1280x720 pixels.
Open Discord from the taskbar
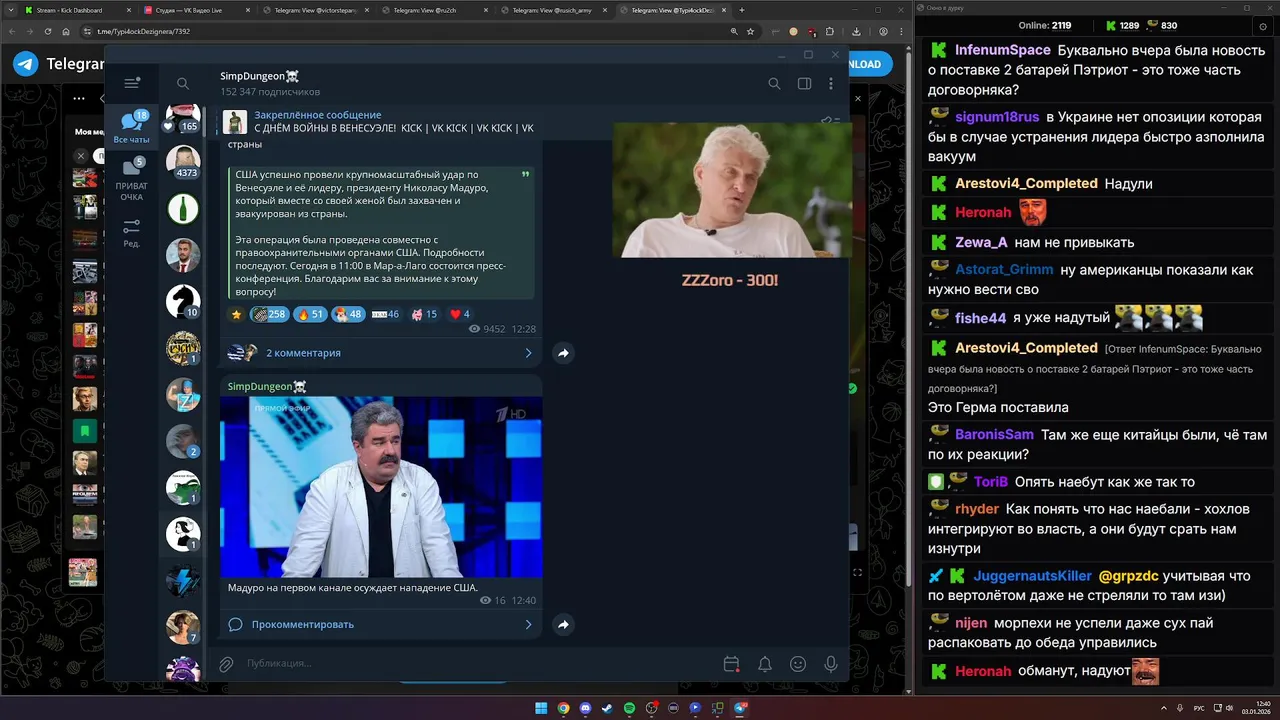pyautogui.click(x=585, y=708)
